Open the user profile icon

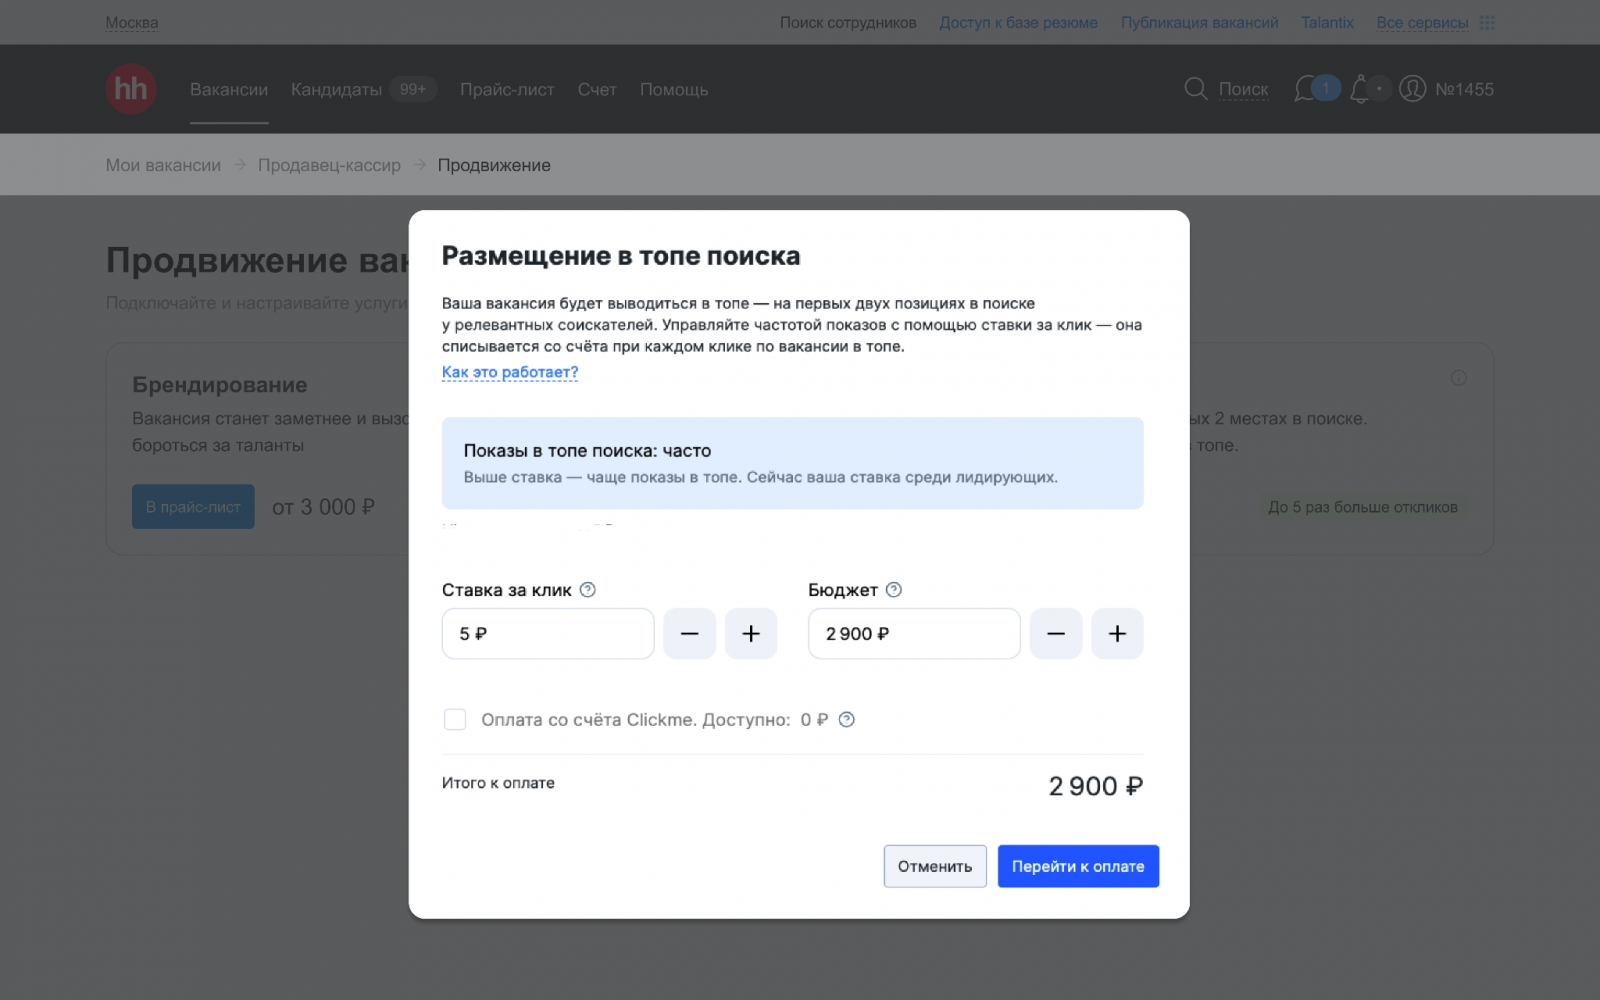(x=1412, y=89)
